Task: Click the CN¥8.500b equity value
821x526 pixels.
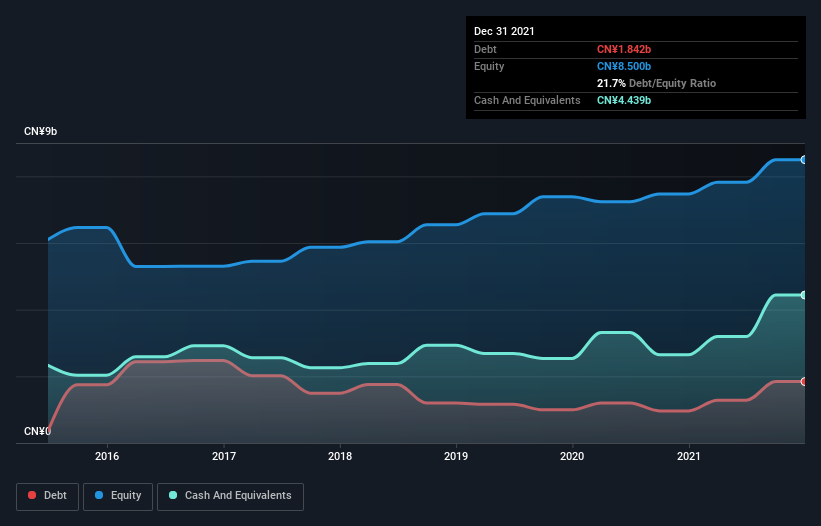Action: [x=624, y=66]
